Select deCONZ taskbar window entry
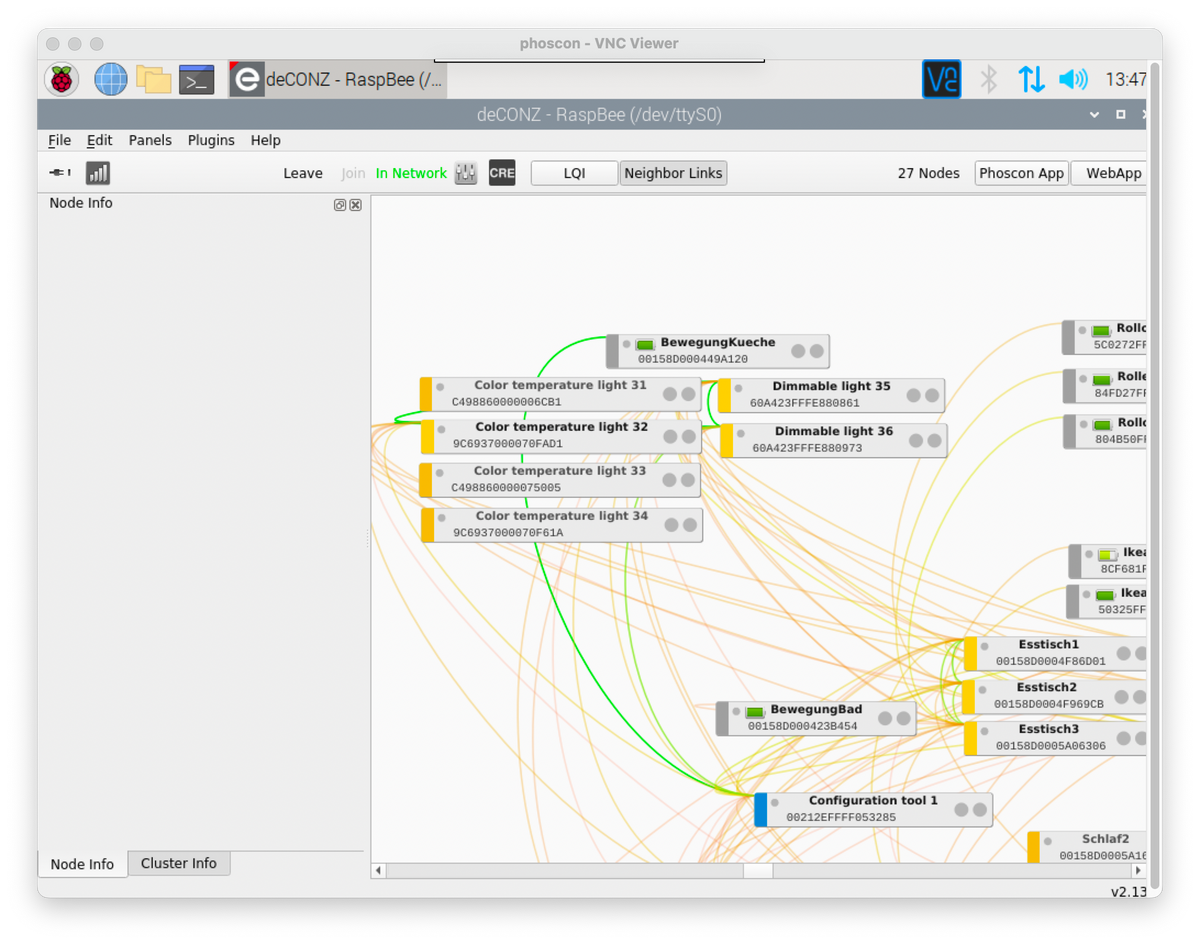 tap(338, 80)
